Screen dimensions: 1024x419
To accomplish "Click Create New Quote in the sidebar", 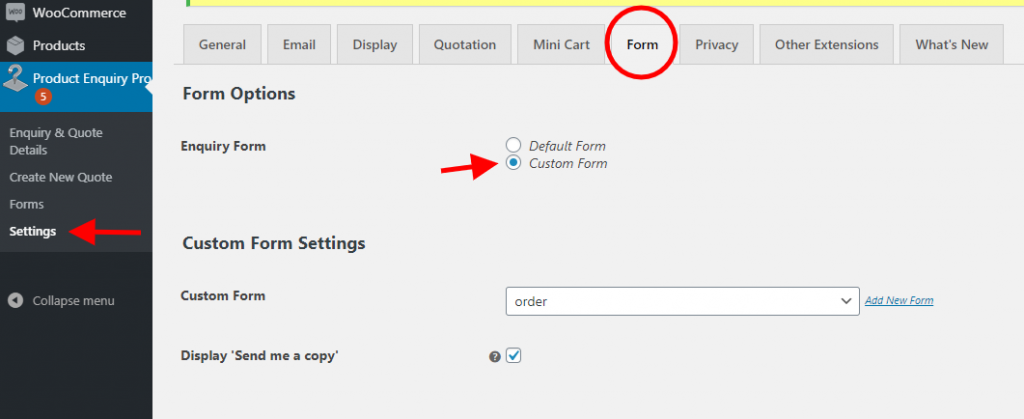I will (61, 178).
